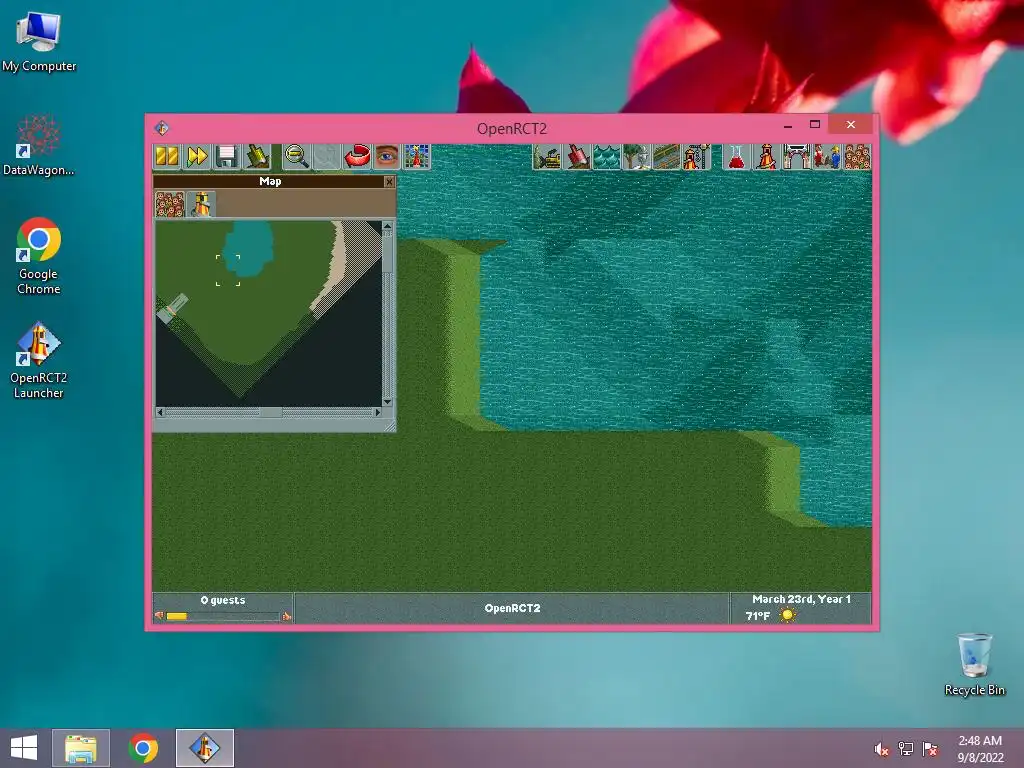Select the clear scenery bulldozer tool
Image resolution: width=1024 pixels, height=768 pixels.
(x=547, y=157)
